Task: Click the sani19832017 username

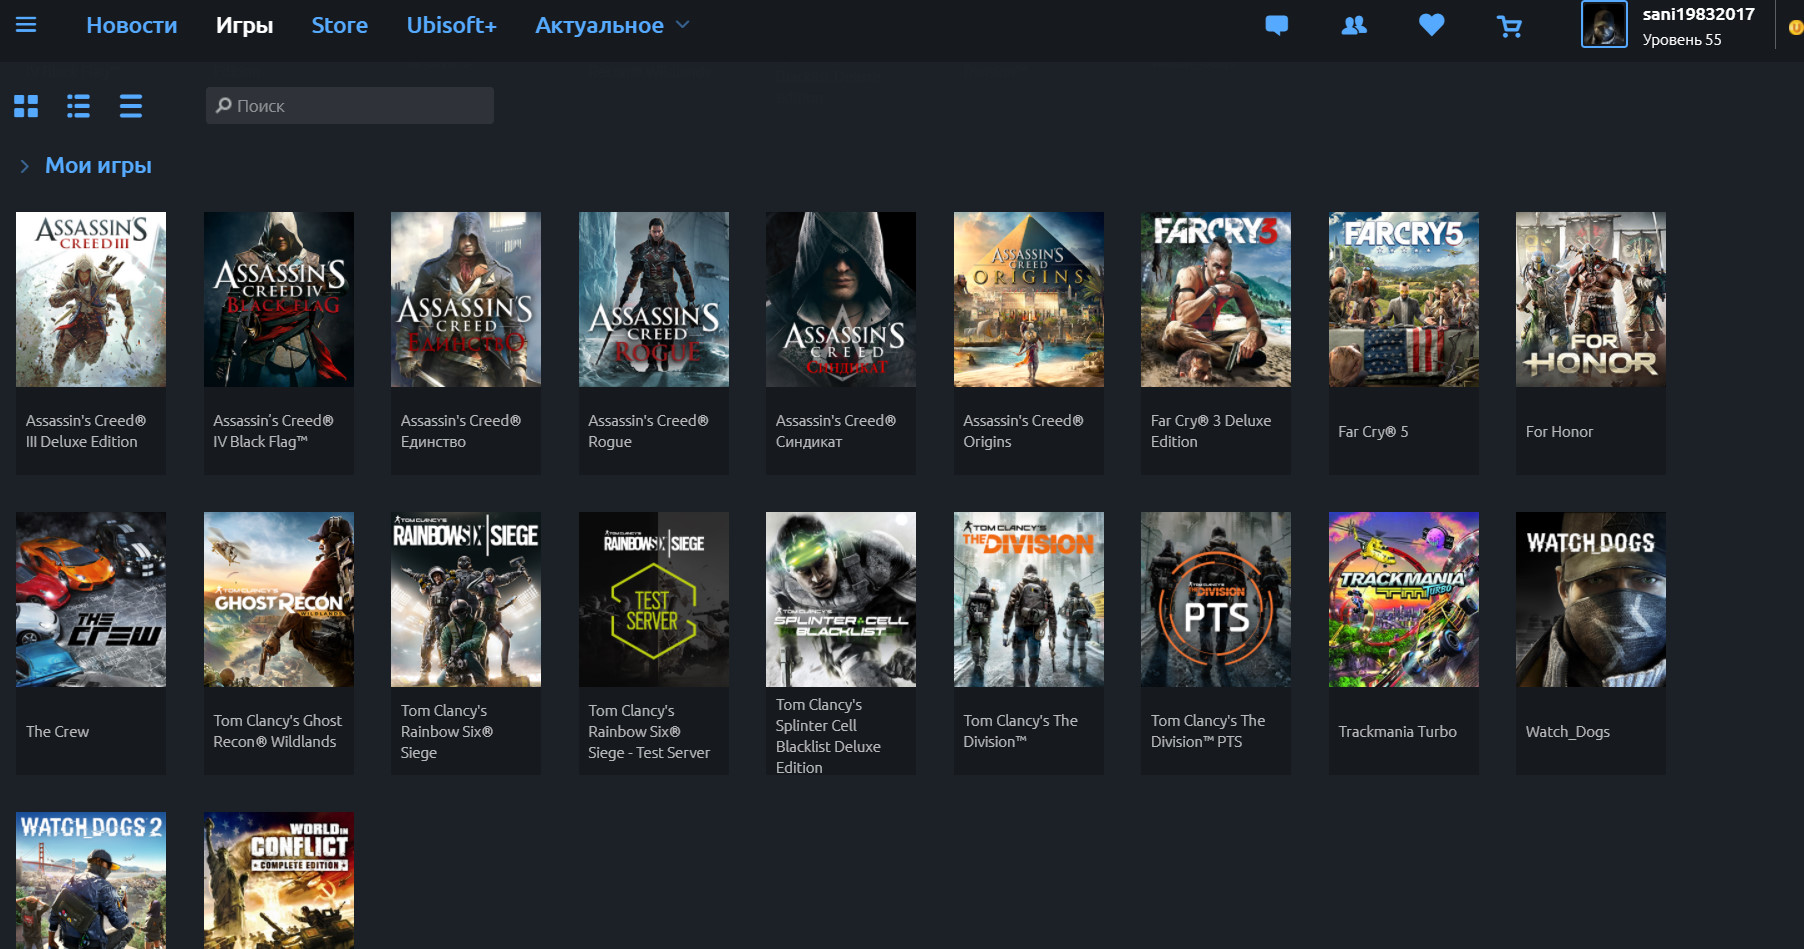Action: click(1699, 14)
